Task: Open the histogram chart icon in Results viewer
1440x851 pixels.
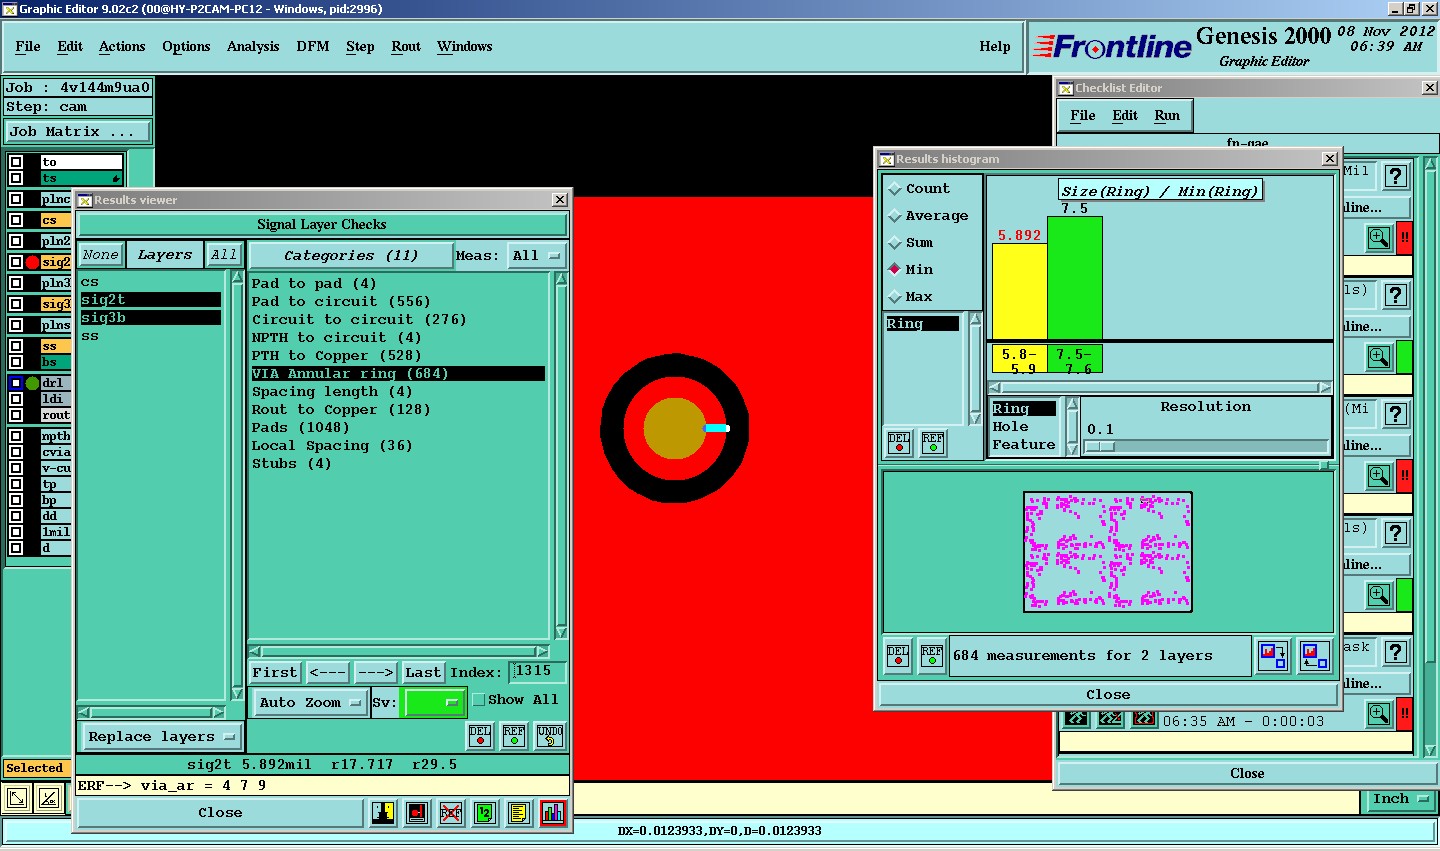Action: [553, 813]
